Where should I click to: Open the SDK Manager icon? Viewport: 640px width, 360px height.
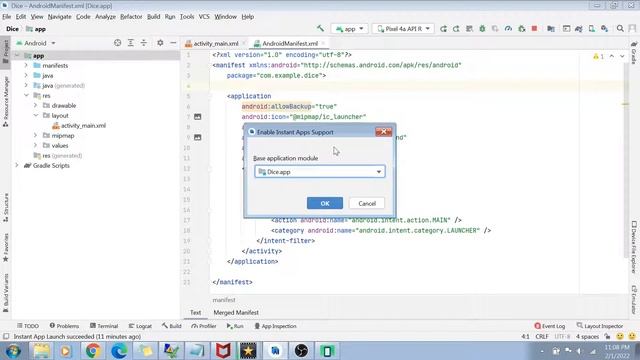[604, 29]
